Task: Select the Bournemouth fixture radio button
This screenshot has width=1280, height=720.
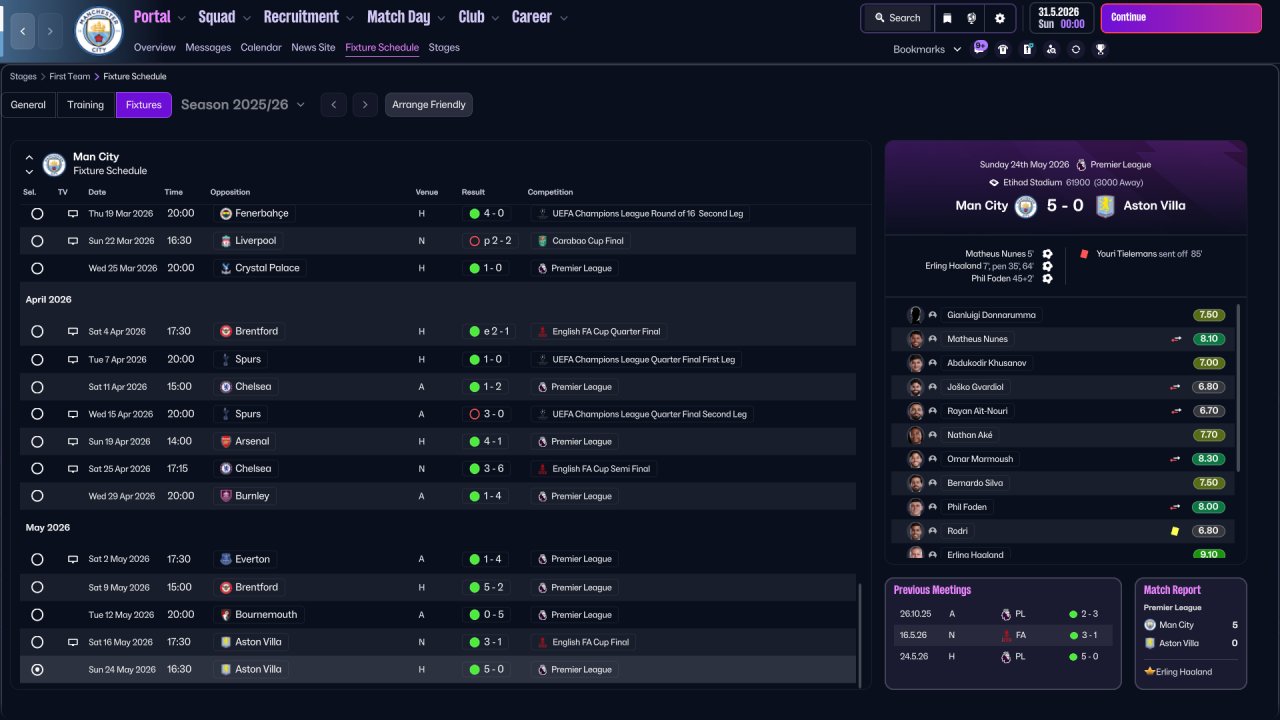Action: [37, 615]
